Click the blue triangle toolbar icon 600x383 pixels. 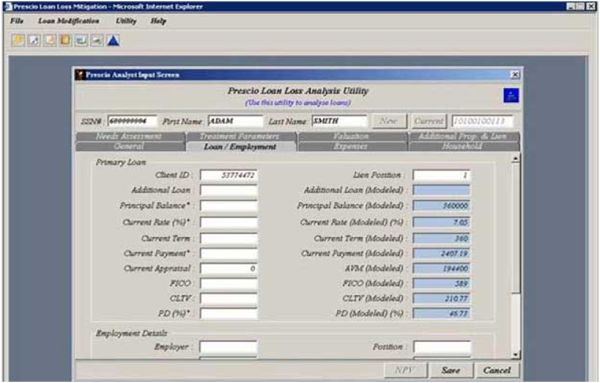pyautogui.click(x=113, y=40)
